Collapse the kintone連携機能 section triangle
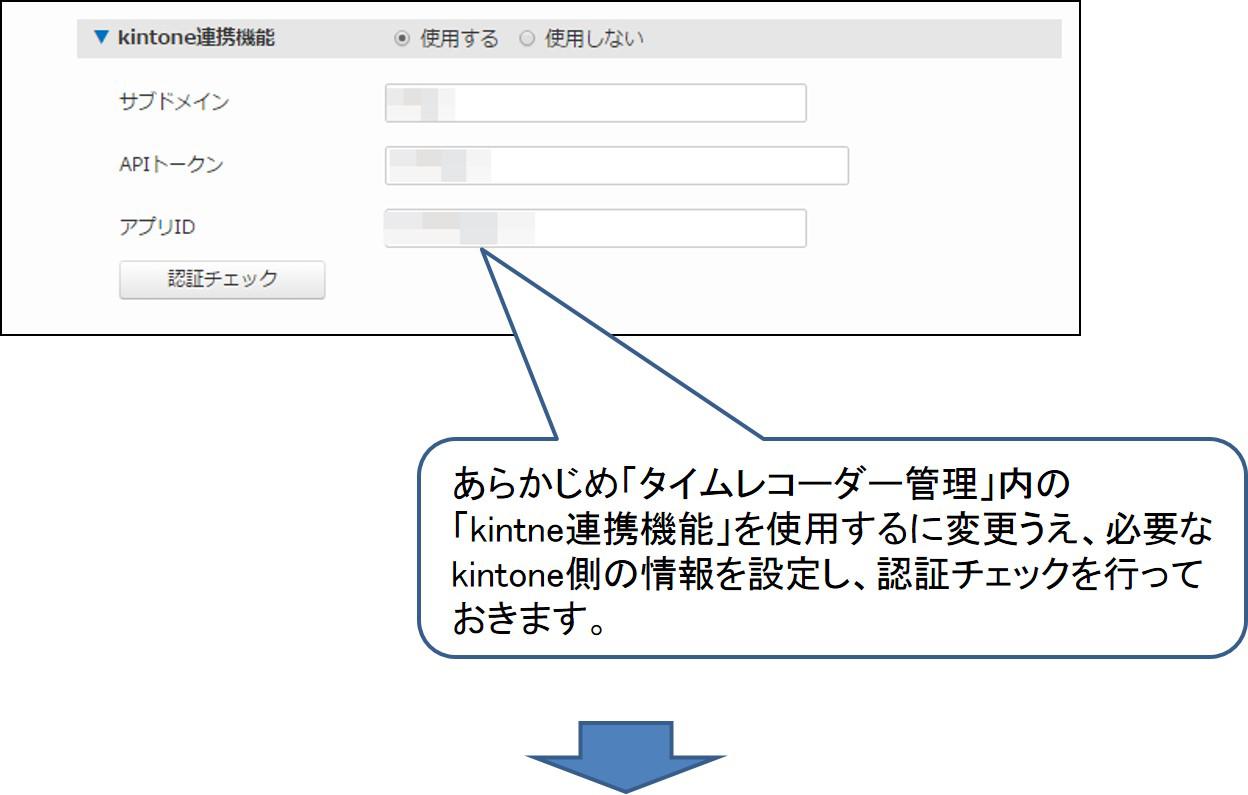 [x=99, y=38]
